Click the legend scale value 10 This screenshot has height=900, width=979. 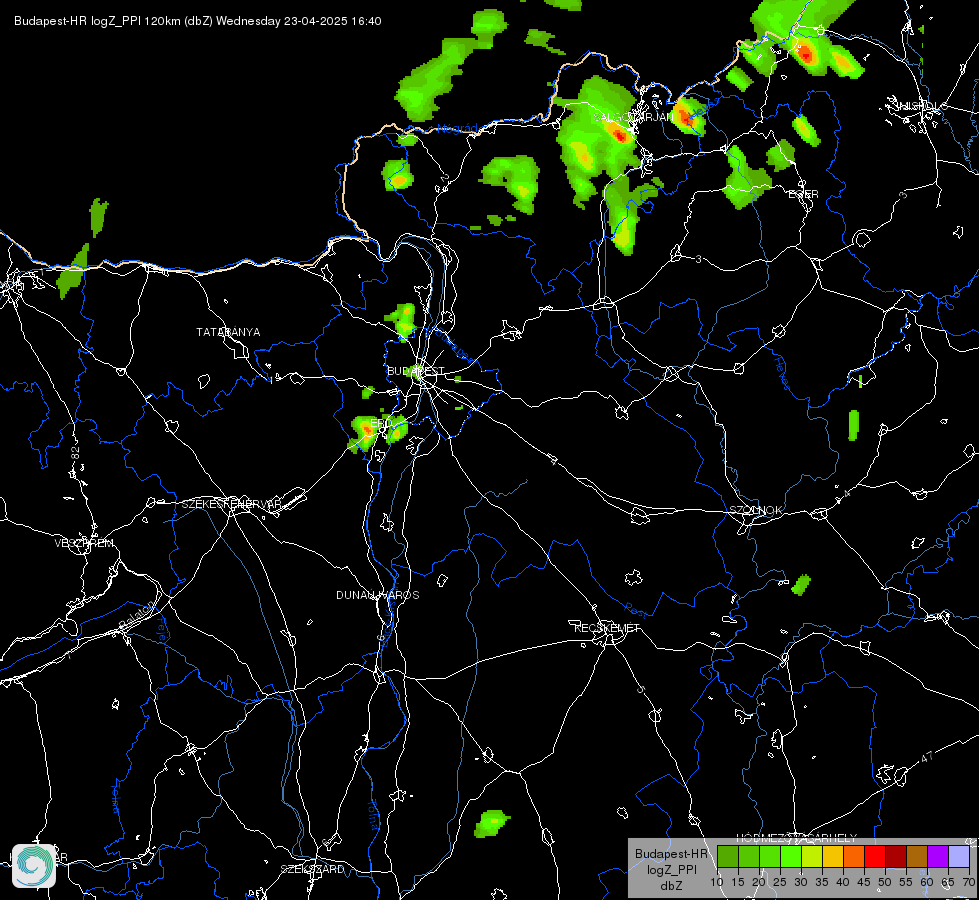[x=717, y=882]
